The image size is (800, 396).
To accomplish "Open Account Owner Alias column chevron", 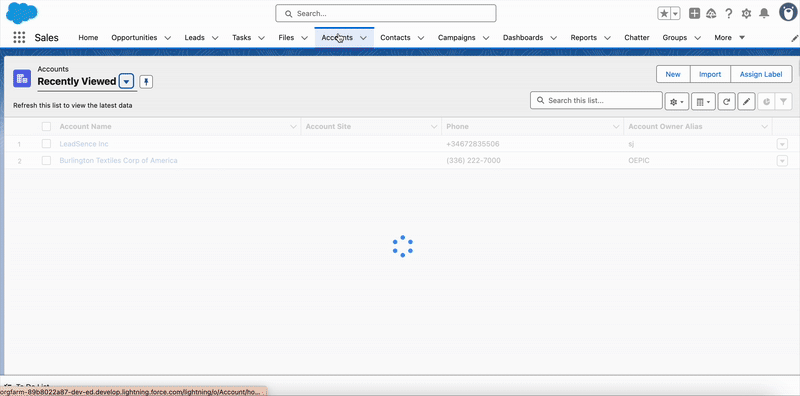I will pyautogui.click(x=764, y=127).
